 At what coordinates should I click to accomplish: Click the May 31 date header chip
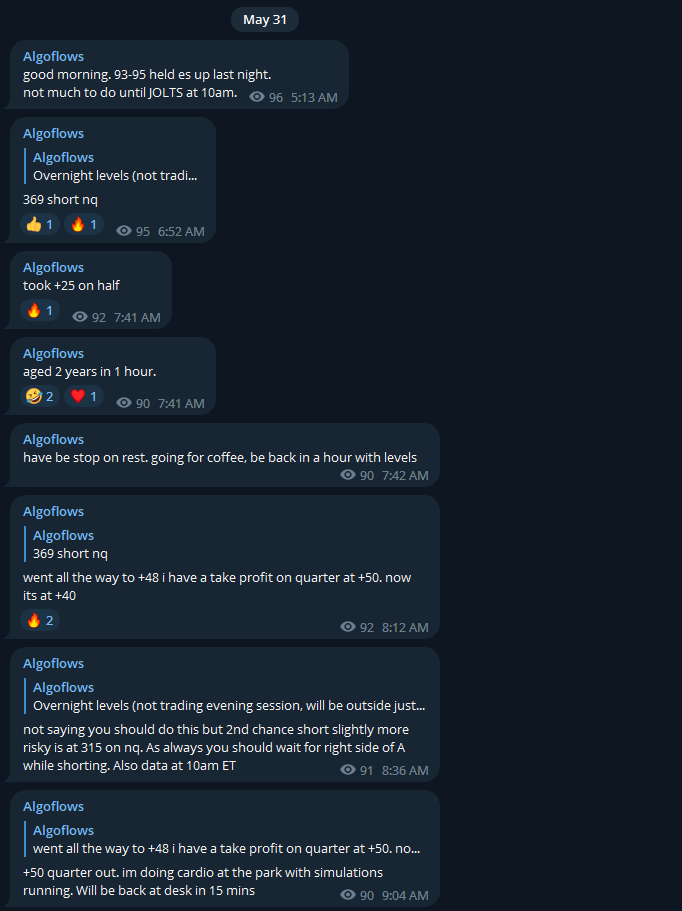[x=264, y=19]
